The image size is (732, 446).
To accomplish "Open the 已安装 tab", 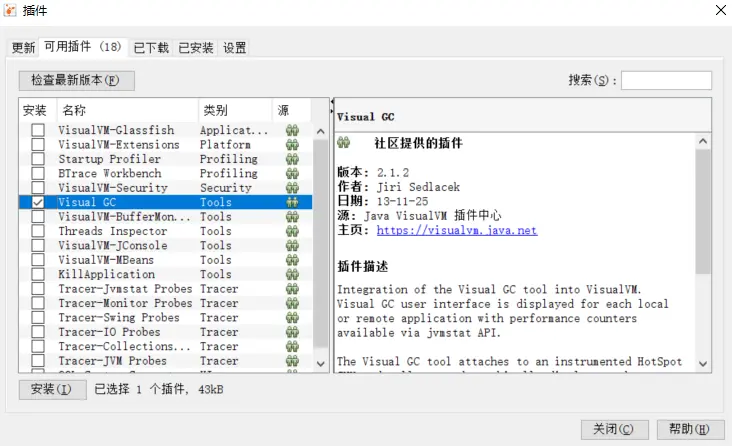I will [196, 48].
